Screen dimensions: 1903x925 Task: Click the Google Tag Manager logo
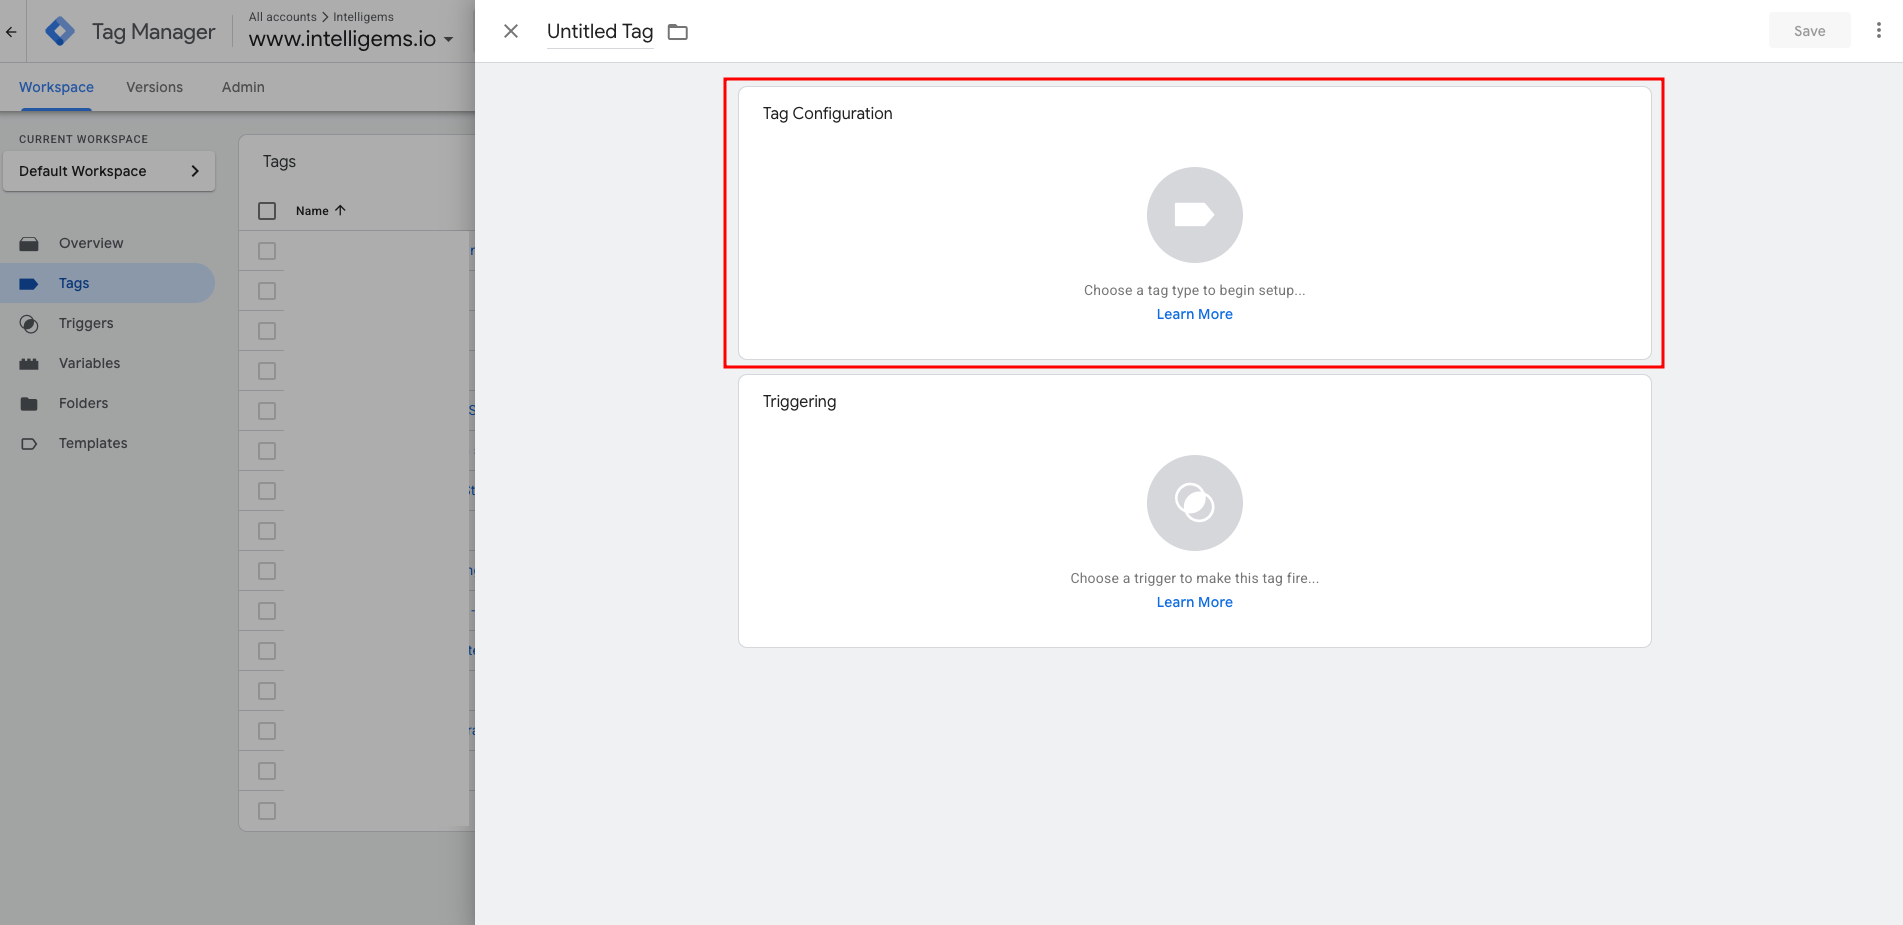60,32
